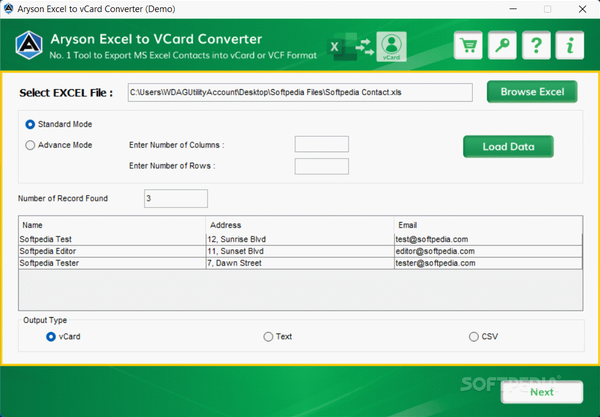Select the Softpedia Tester name cell

[112, 263]
